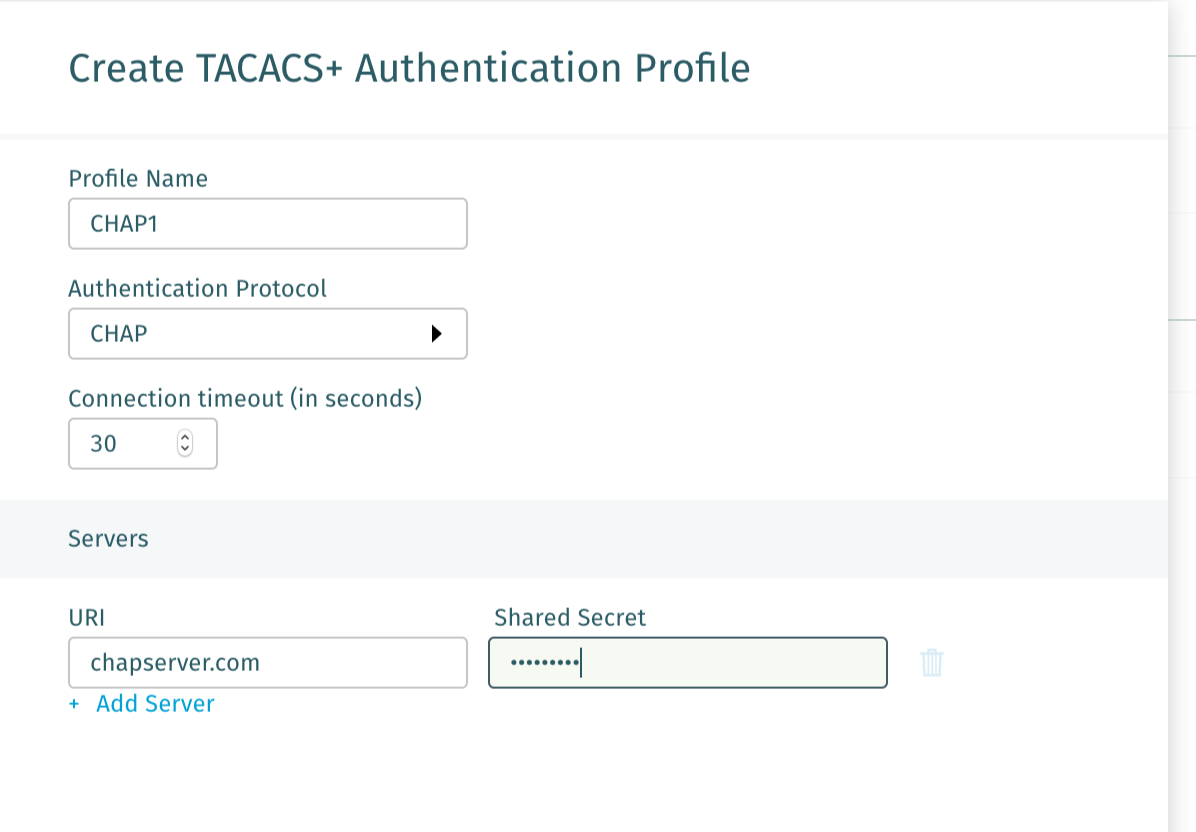Click the Servers section header
Image resolution: width=1196 pixels, height=832 pixels.
(x=108, y=538)
